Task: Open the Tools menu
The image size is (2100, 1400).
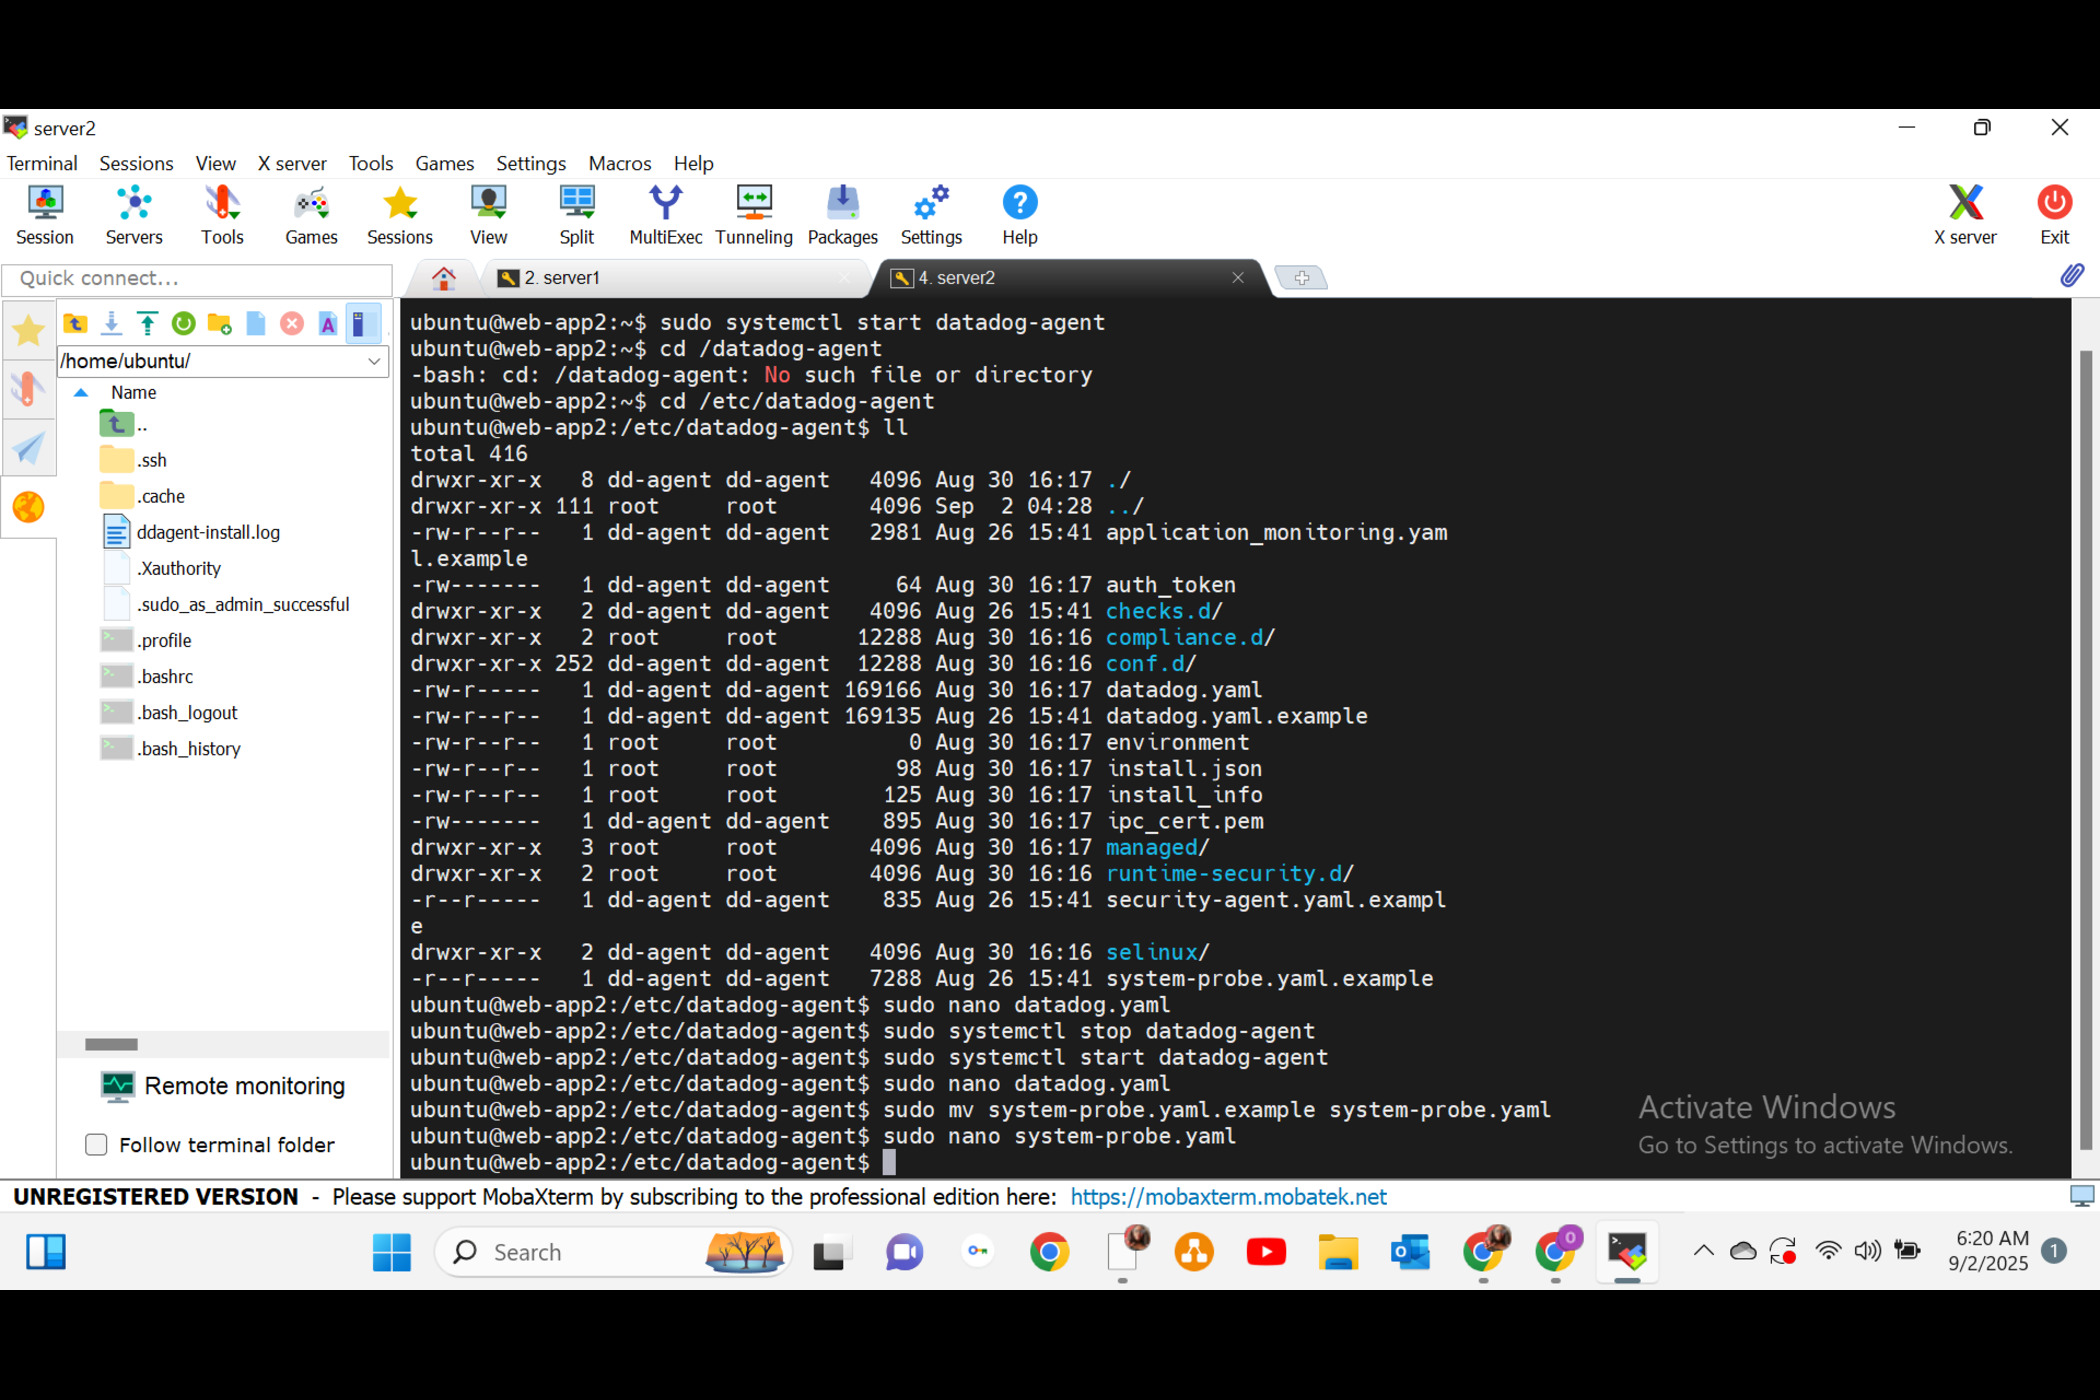Action: [x=370, y=163]
